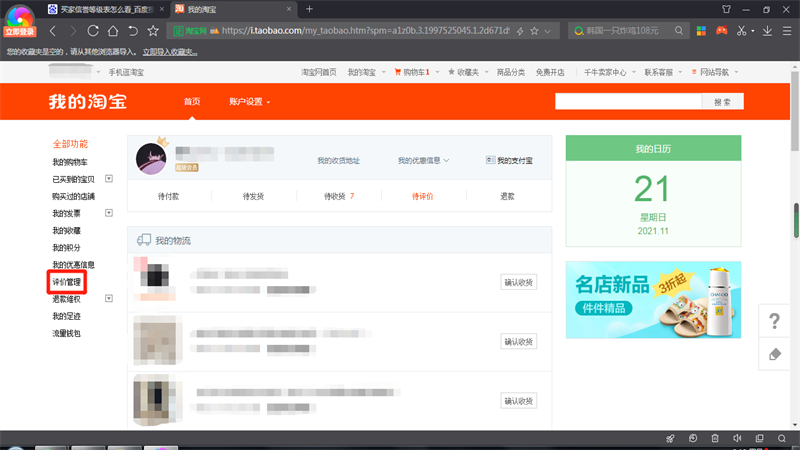This screenshot has width=800, height=450.
Task: Click the skin shirt icon in title bar
Action: [x=727, y=9]
